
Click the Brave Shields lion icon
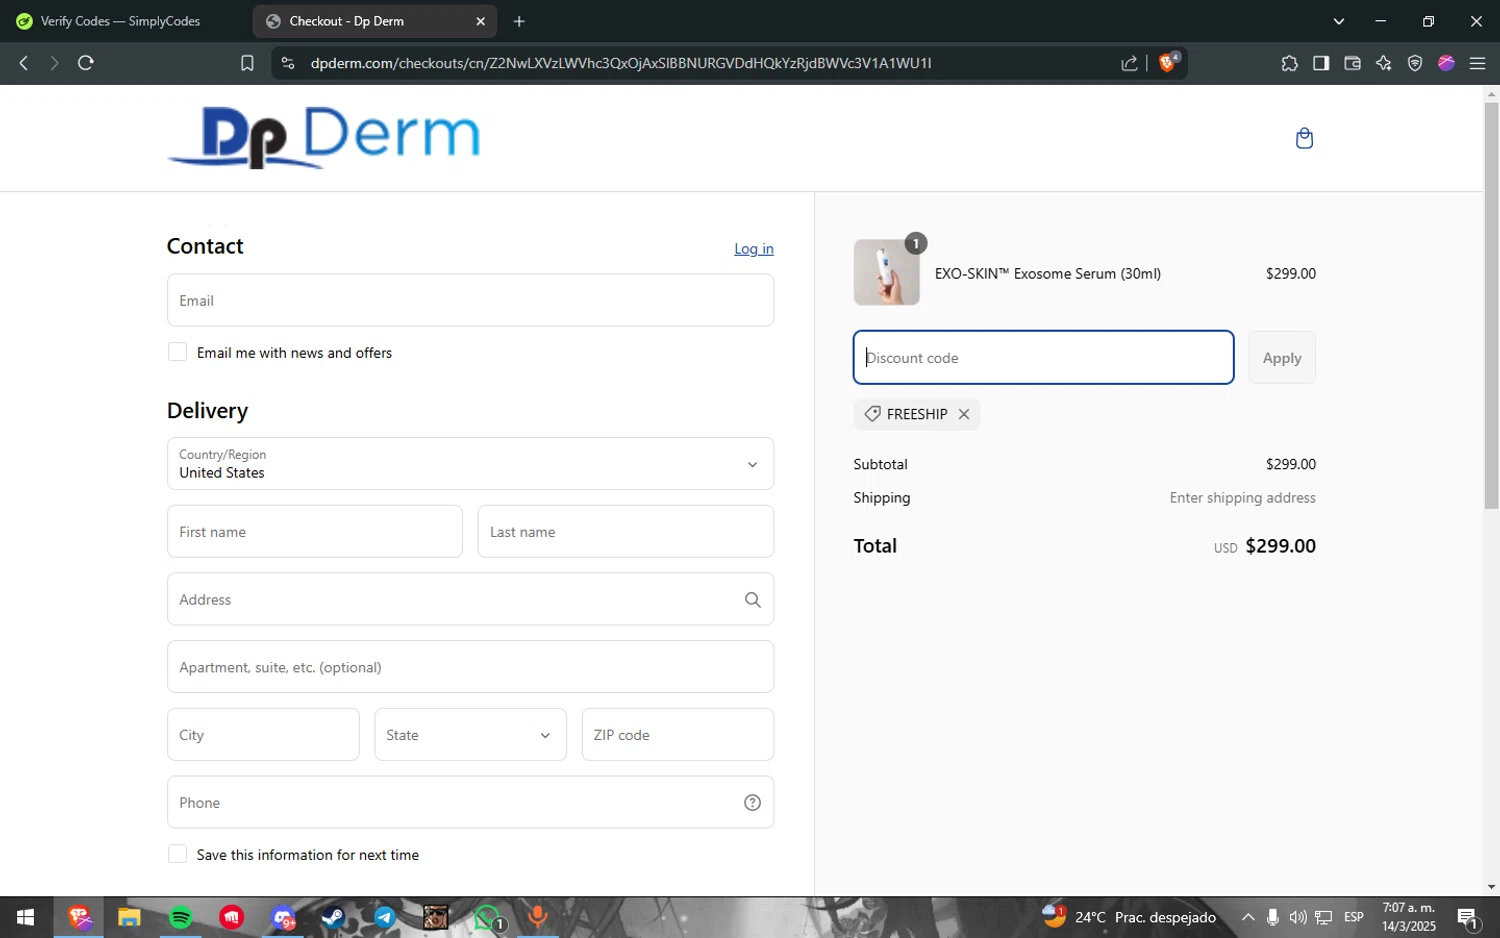(x=1167, y=63)
